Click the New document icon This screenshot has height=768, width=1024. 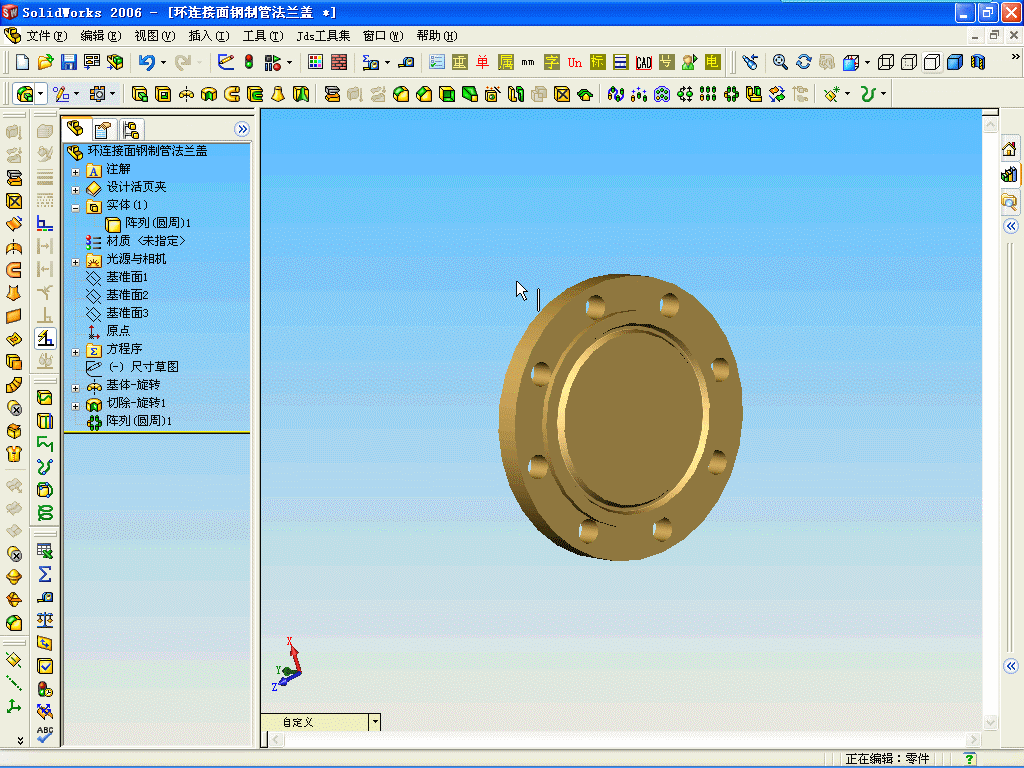[x=22, y=62]
